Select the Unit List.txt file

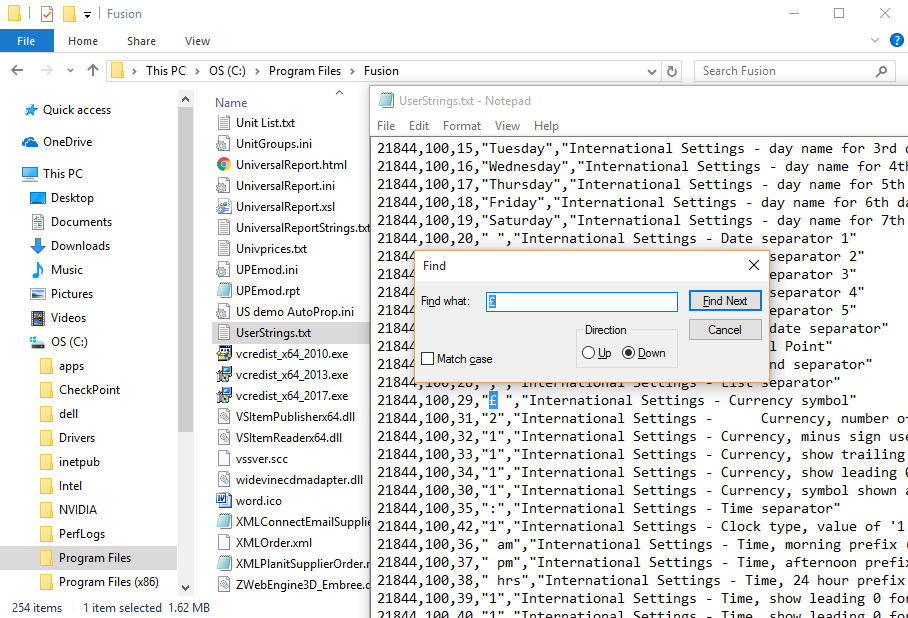click(265, 123)
